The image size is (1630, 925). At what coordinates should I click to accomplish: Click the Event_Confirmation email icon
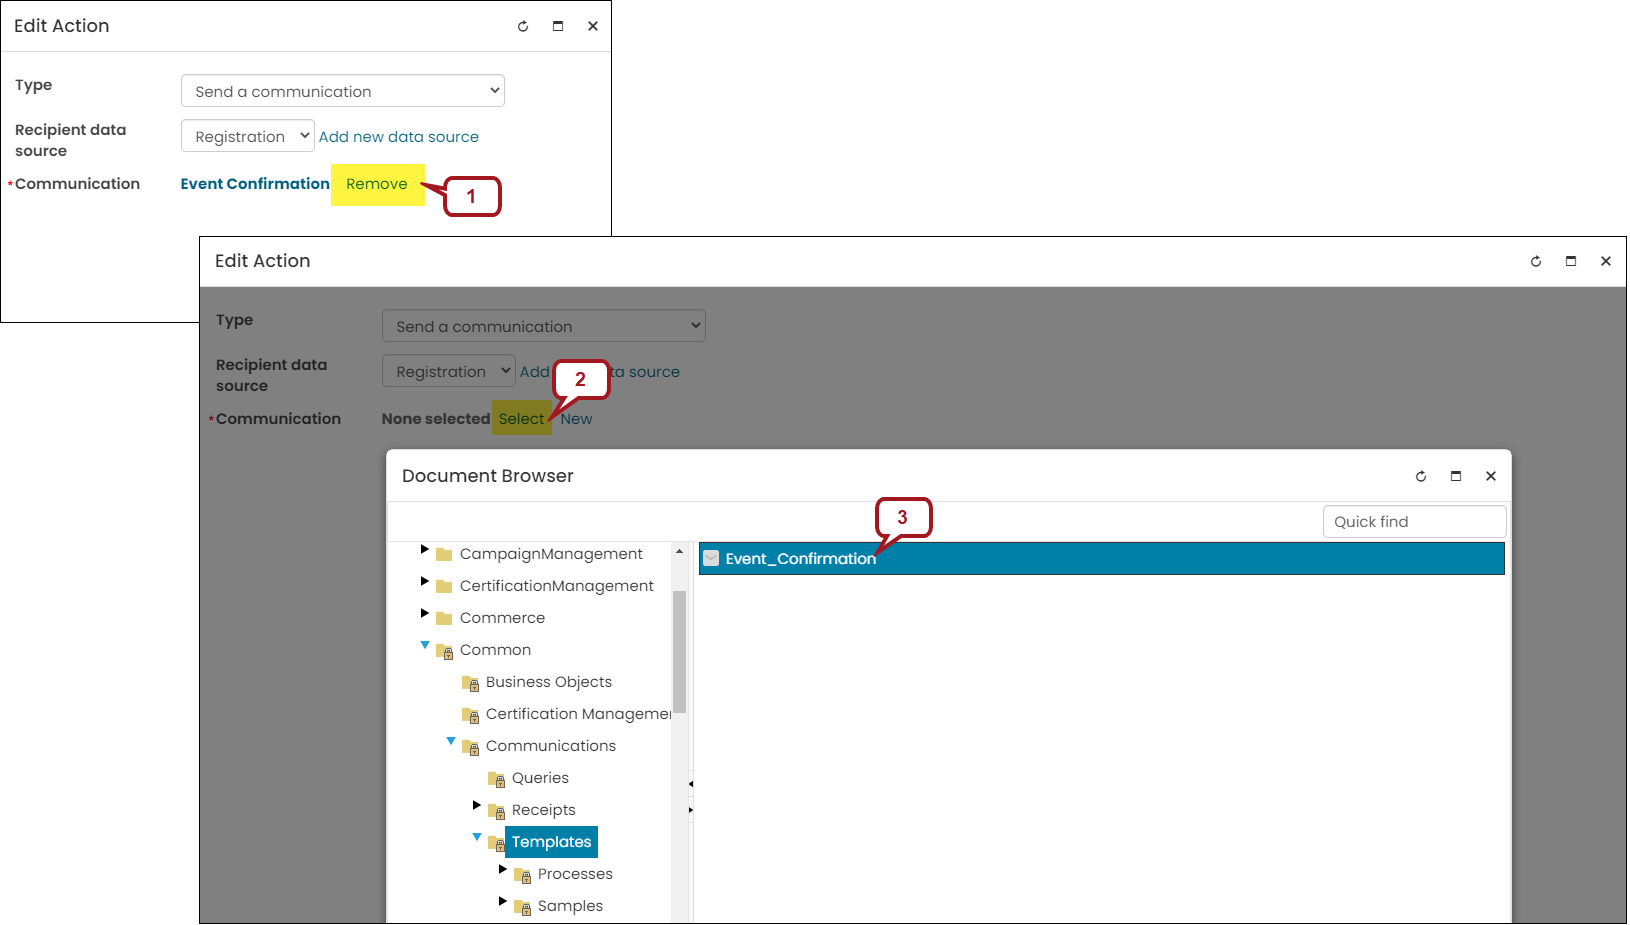point(711,558)
